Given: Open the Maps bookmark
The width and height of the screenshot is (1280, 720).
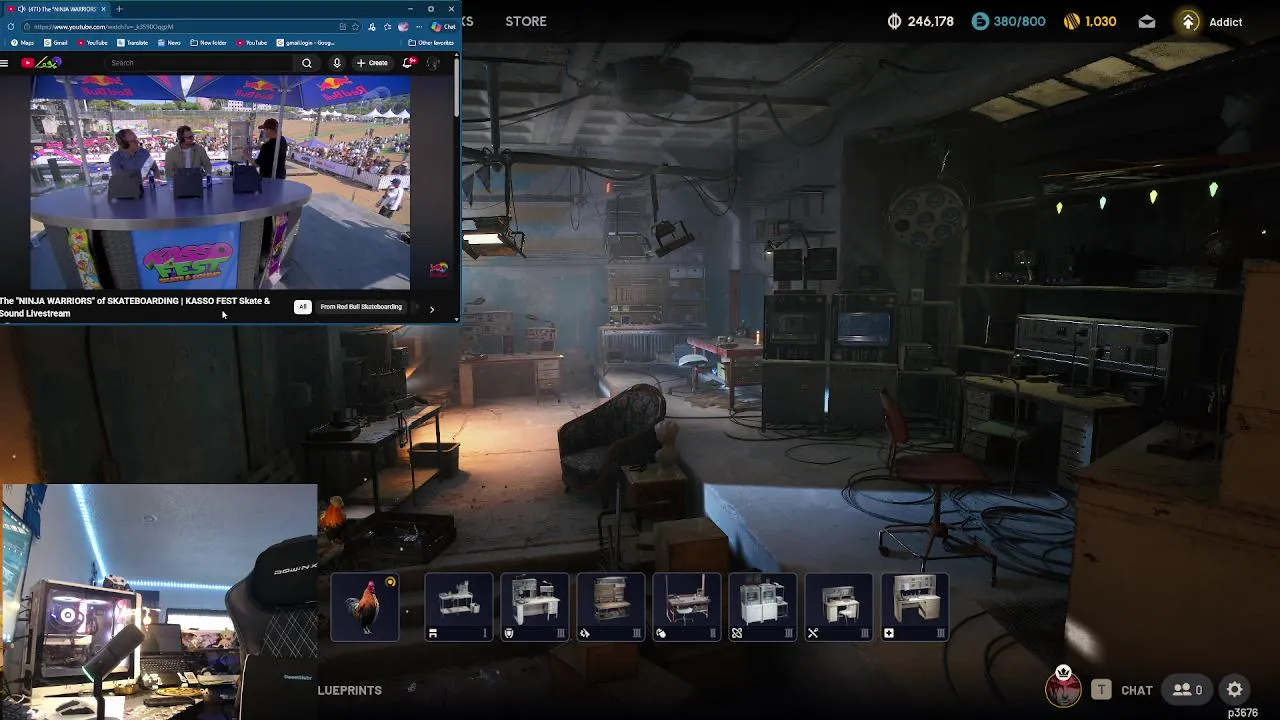Looking at the screenshot, I should 22,43.
